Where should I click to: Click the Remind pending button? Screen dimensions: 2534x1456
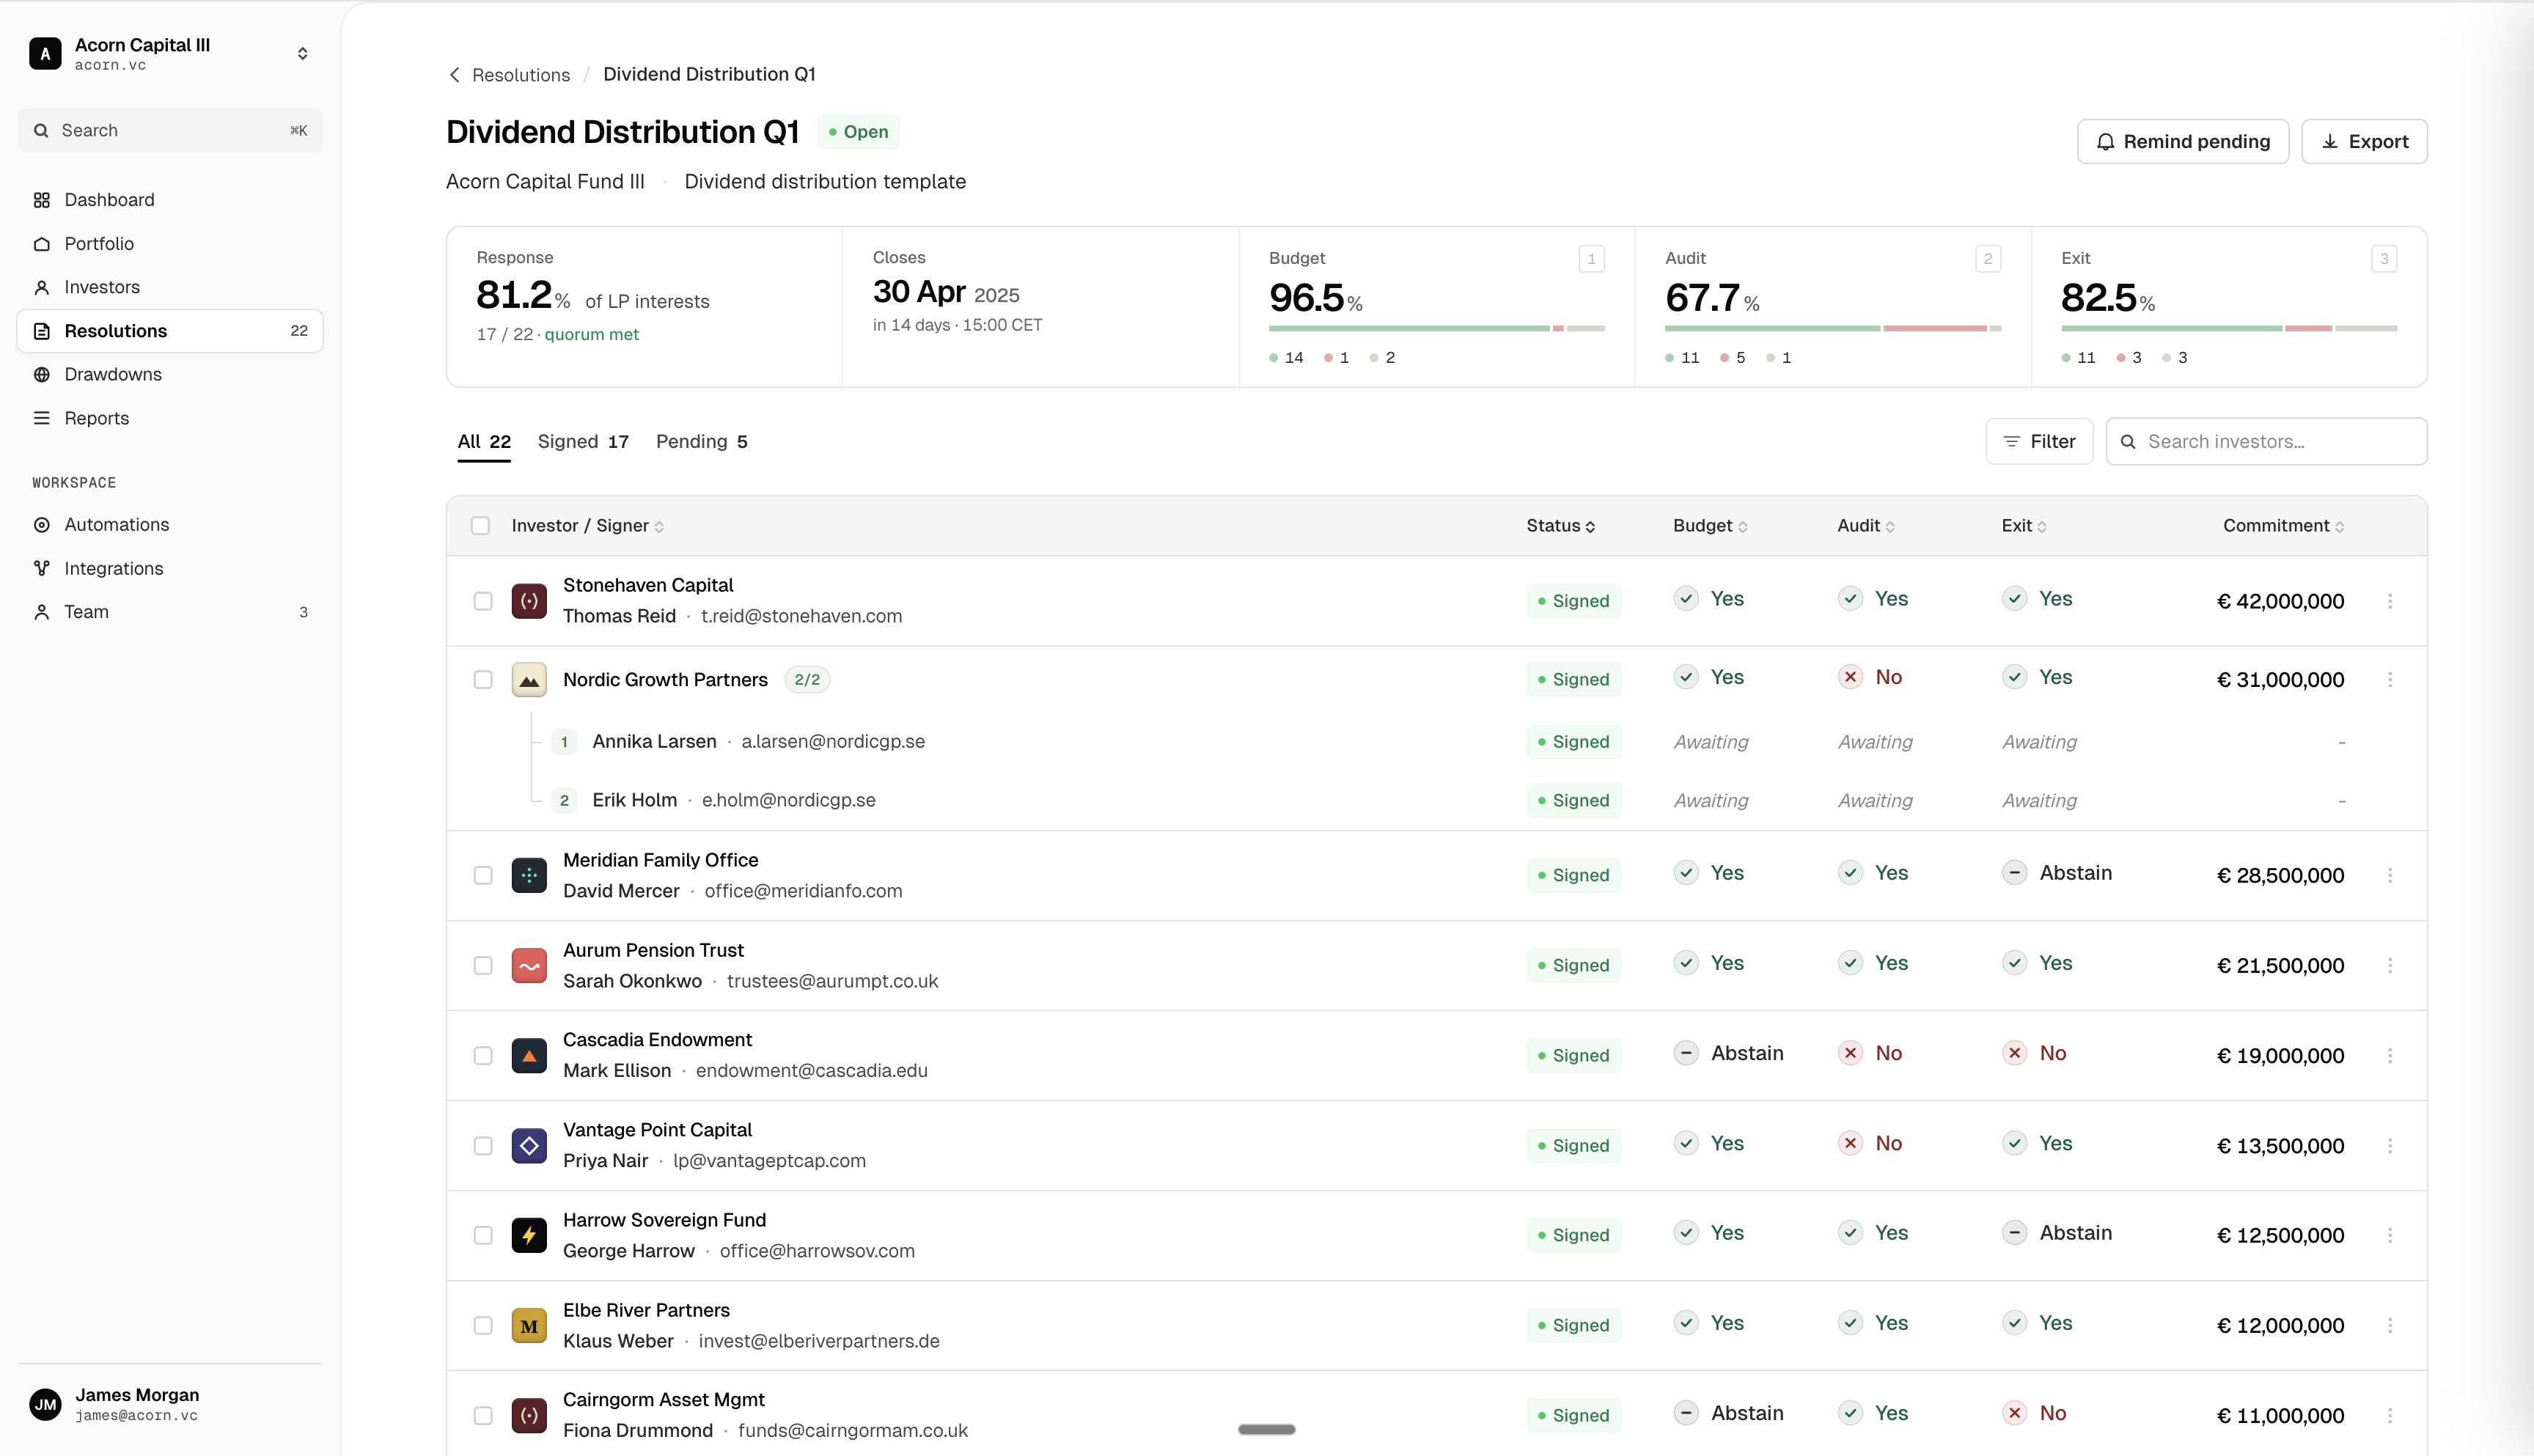point(2183,142)
